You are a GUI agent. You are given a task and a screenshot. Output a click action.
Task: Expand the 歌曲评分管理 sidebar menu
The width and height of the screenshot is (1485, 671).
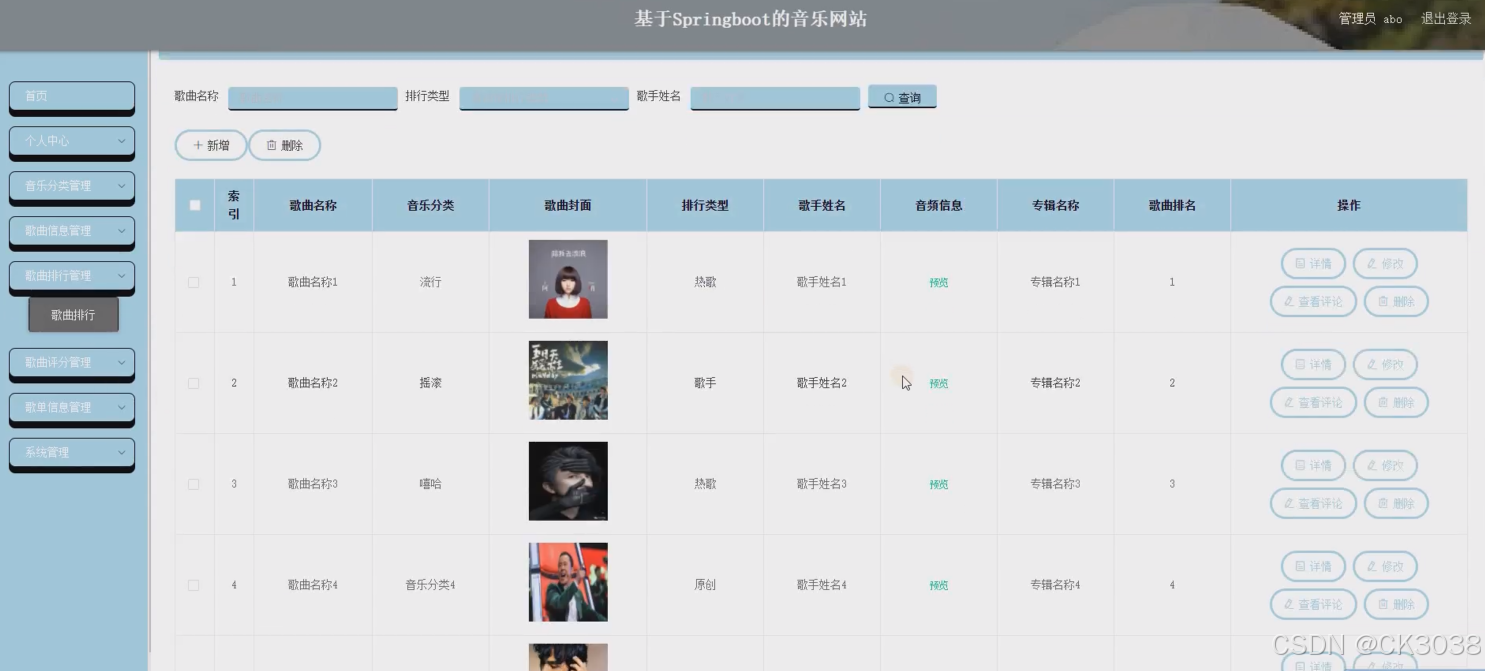point(72,363)
